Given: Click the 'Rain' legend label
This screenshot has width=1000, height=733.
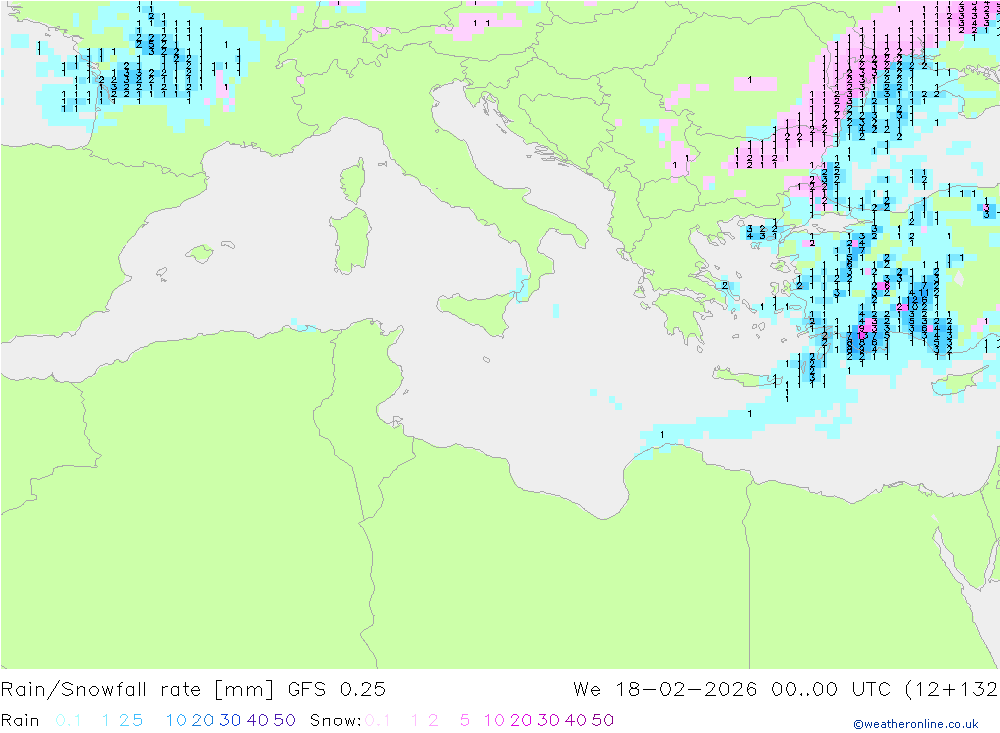Looking at the screenshot, I should [20, 720].
